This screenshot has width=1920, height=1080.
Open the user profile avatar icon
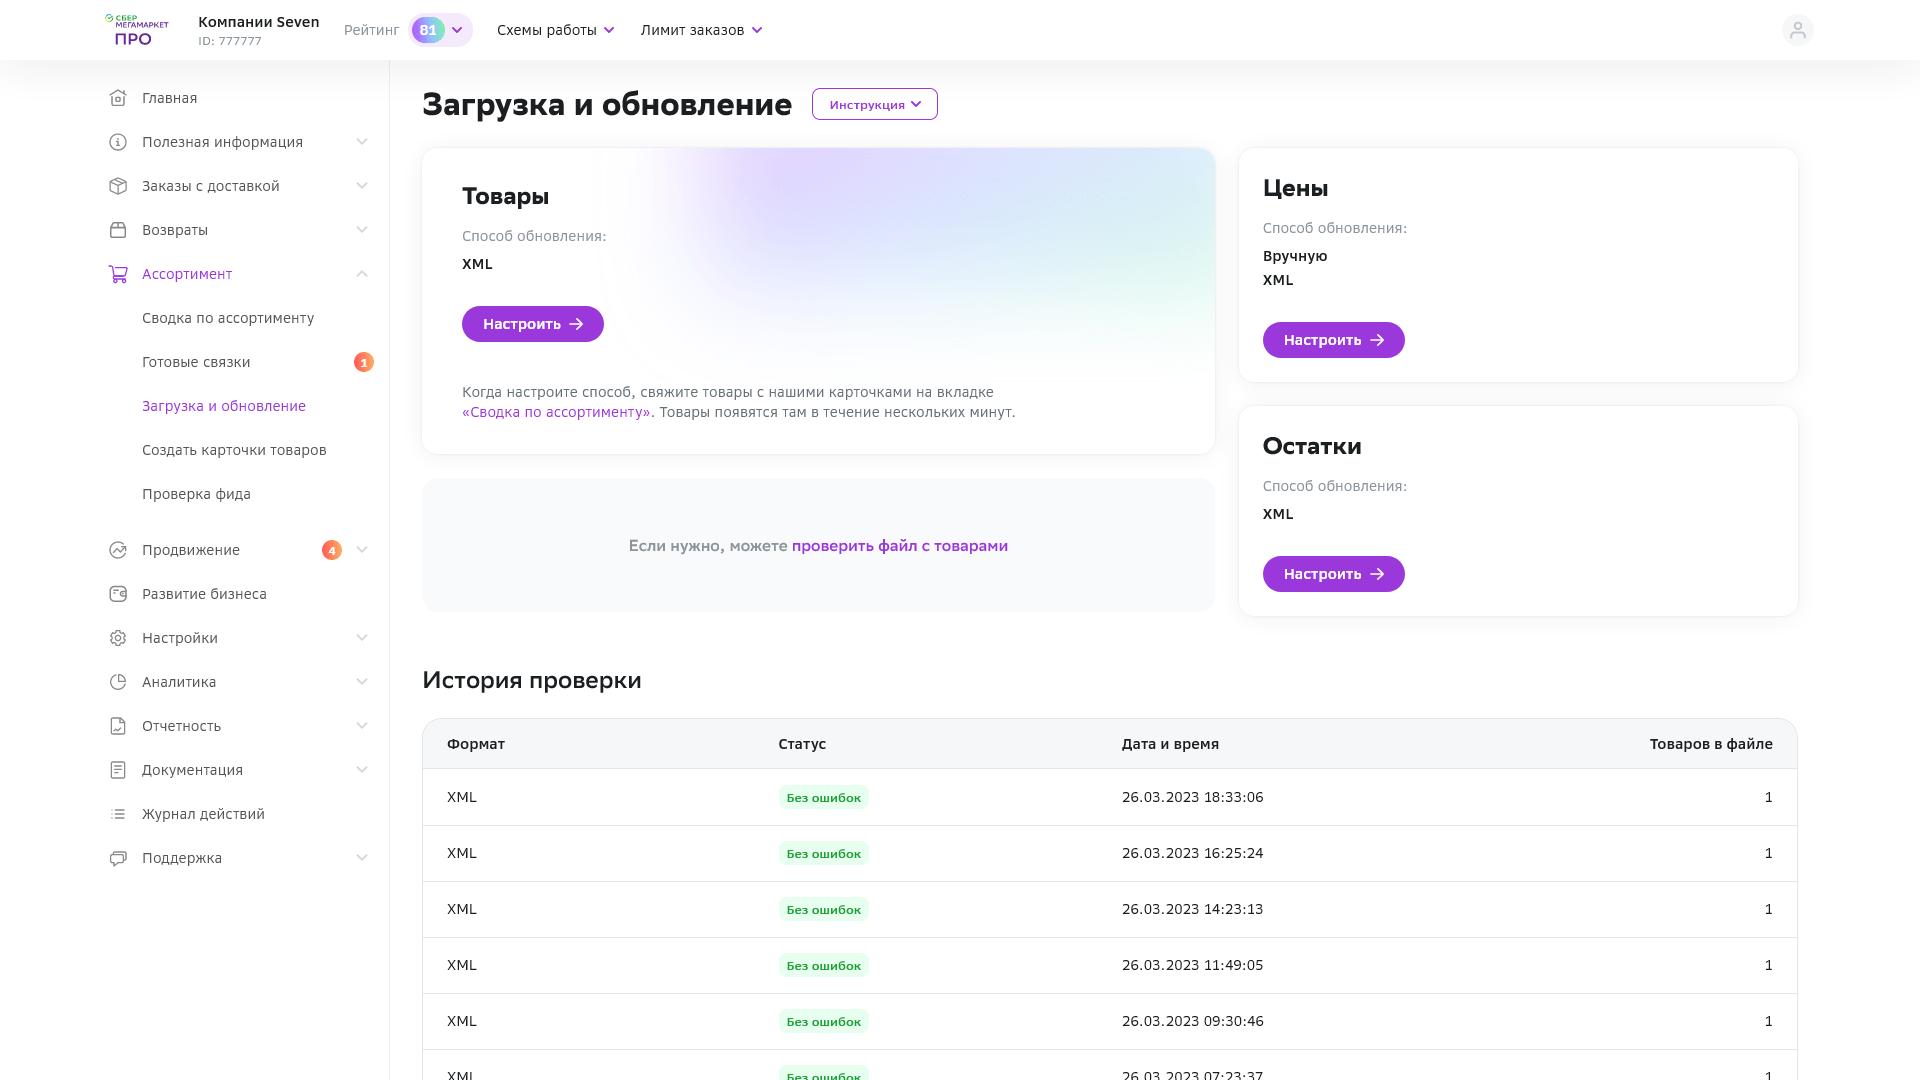click(x=1797, y=30)
